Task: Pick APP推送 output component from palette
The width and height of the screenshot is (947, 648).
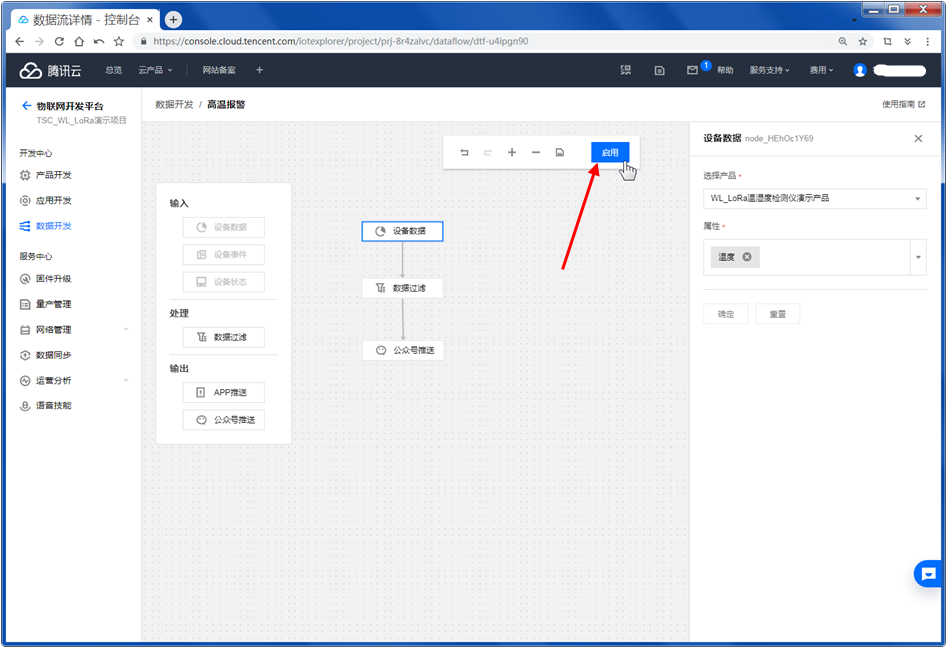Action: pyautogui.click(x=223, y=393)
